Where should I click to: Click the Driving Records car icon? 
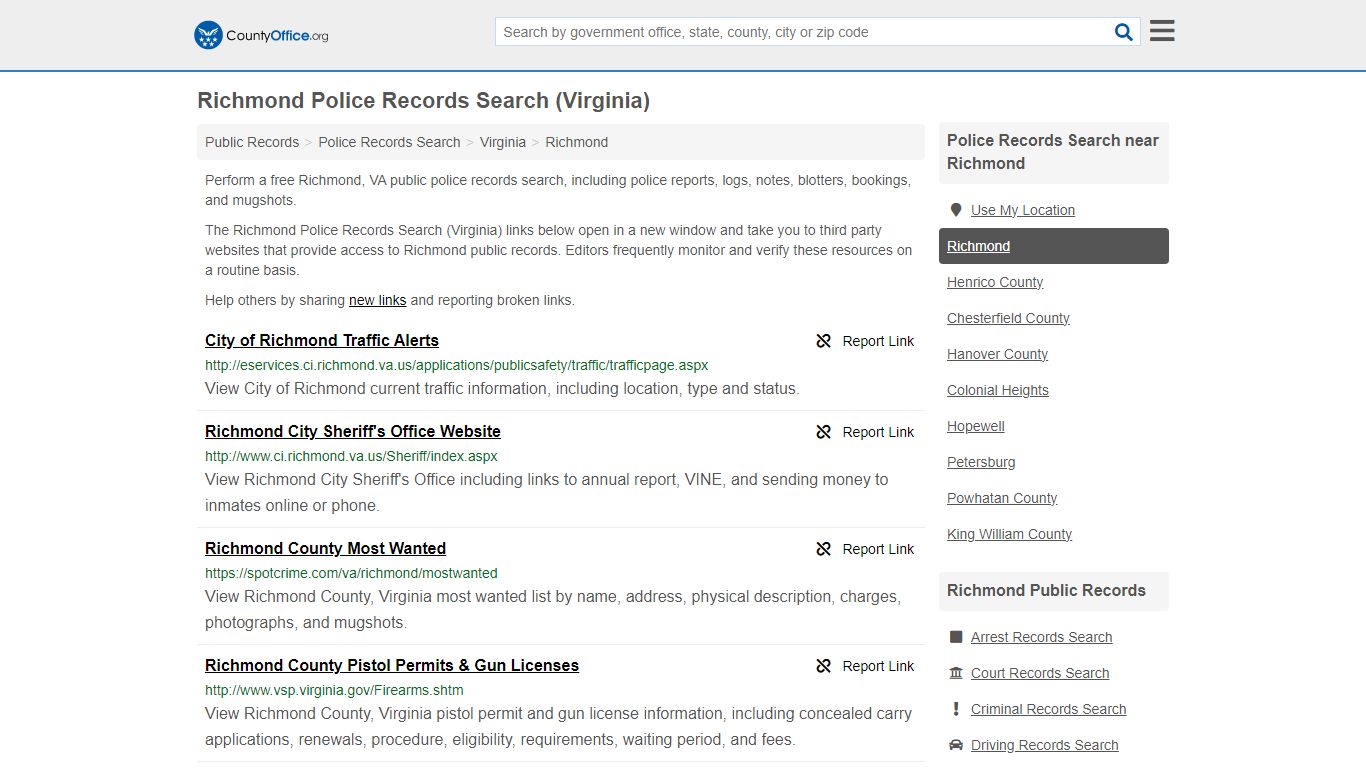[x=956, y=745]
